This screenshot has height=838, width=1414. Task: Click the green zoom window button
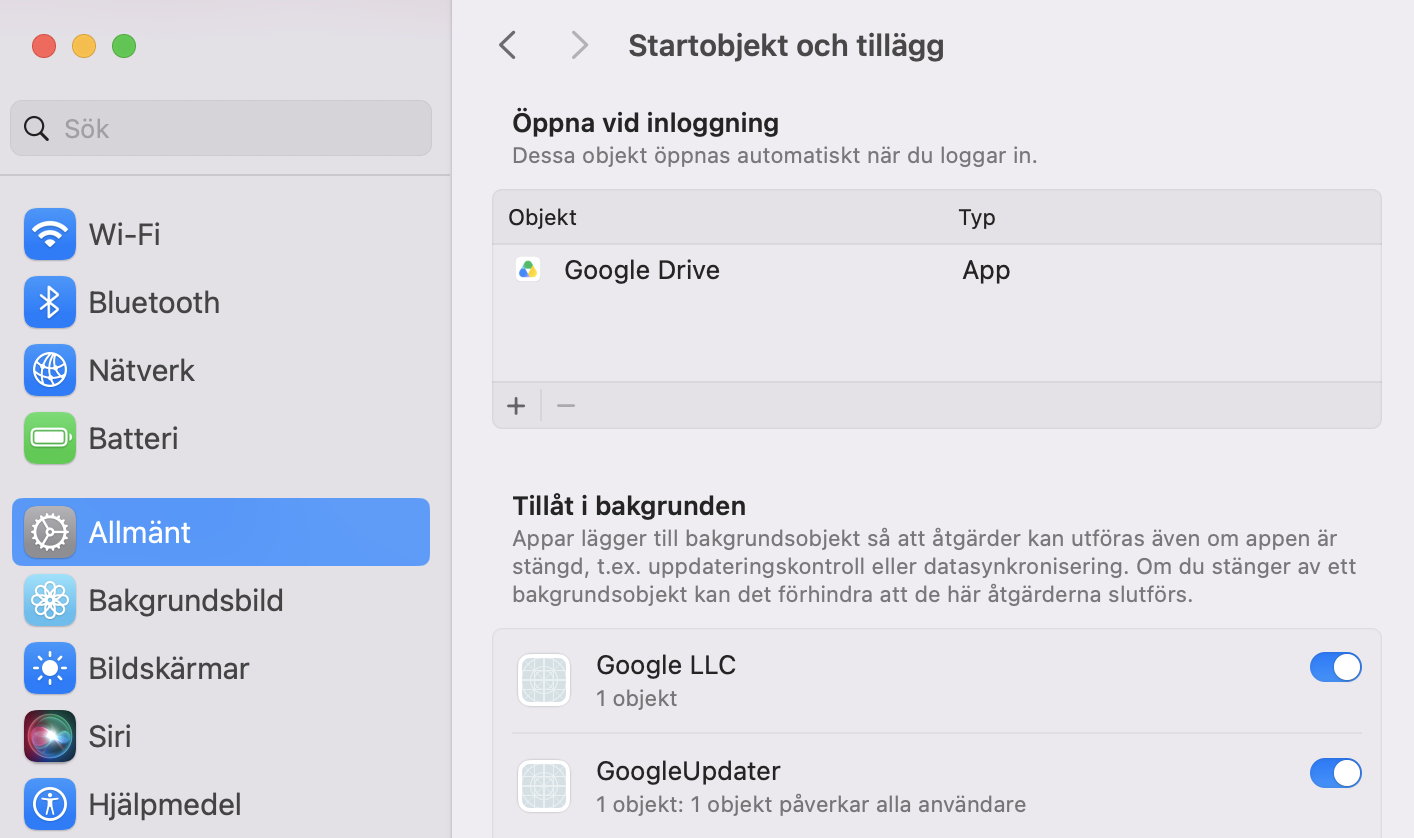coord(124,46)
